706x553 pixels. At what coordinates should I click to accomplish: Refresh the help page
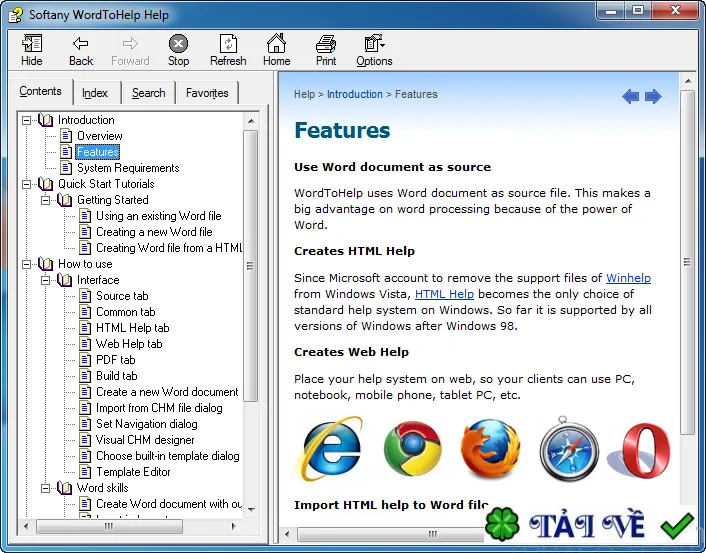click(228, 50)
